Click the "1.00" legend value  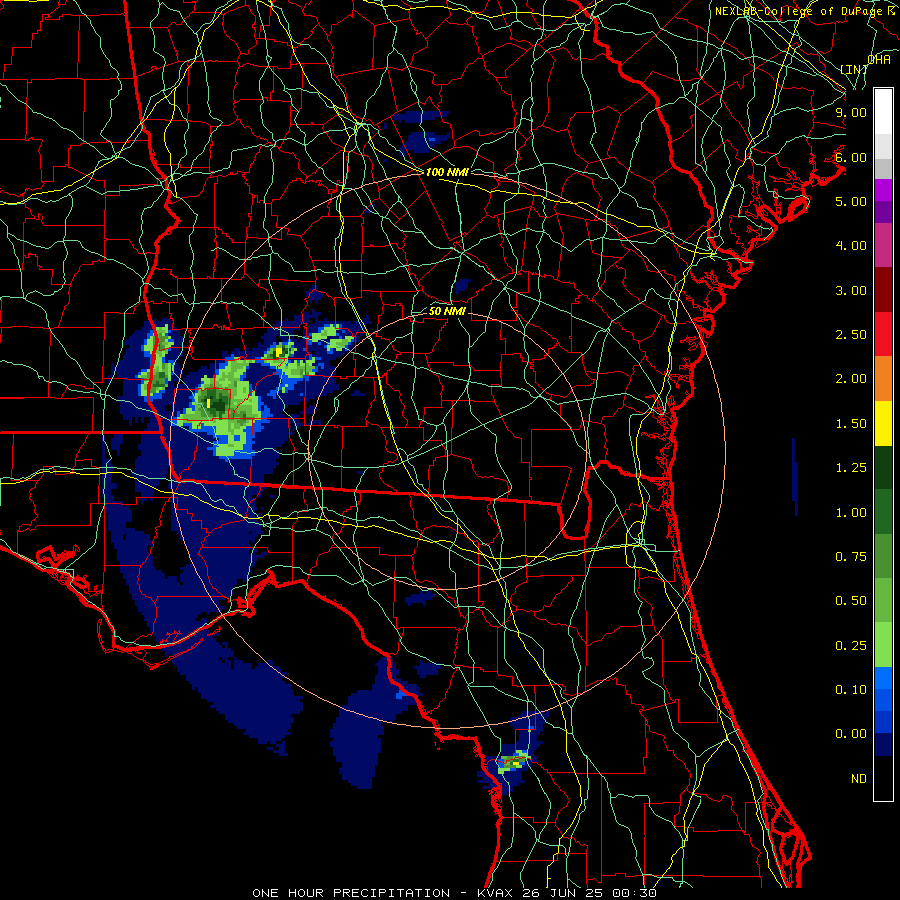coord(851,513)
